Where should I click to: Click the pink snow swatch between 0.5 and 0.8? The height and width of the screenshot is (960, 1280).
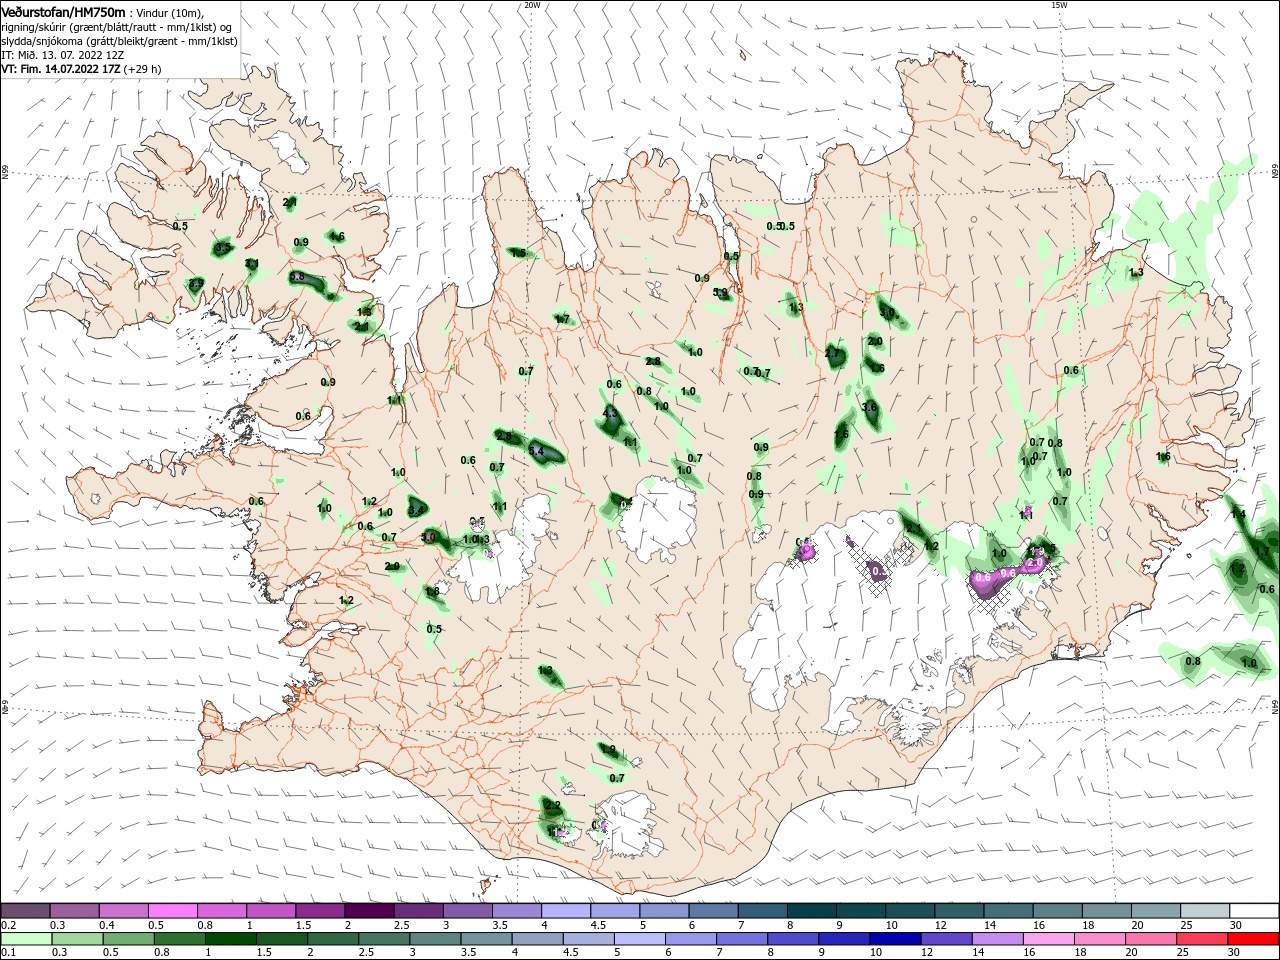(173, 911)
